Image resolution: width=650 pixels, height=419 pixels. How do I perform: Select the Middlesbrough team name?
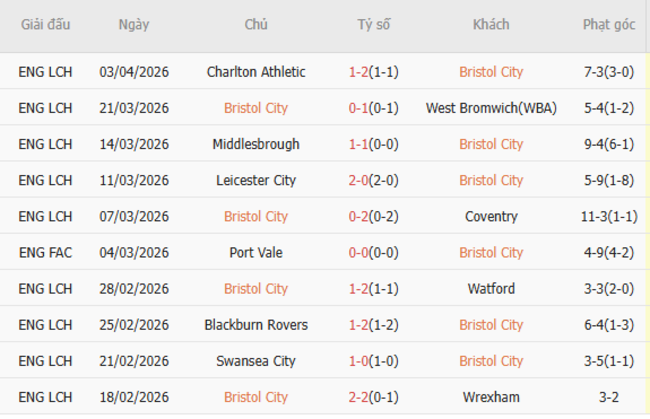256,144
